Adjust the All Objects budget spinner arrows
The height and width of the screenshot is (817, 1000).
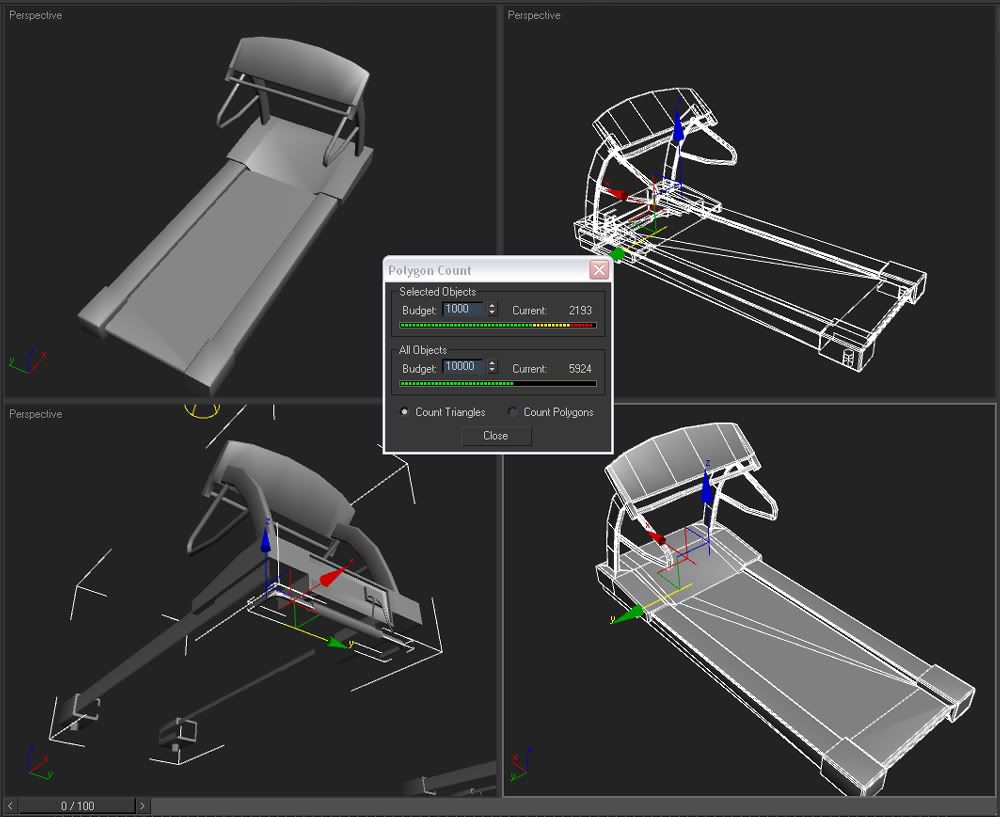tap(492, 367)
